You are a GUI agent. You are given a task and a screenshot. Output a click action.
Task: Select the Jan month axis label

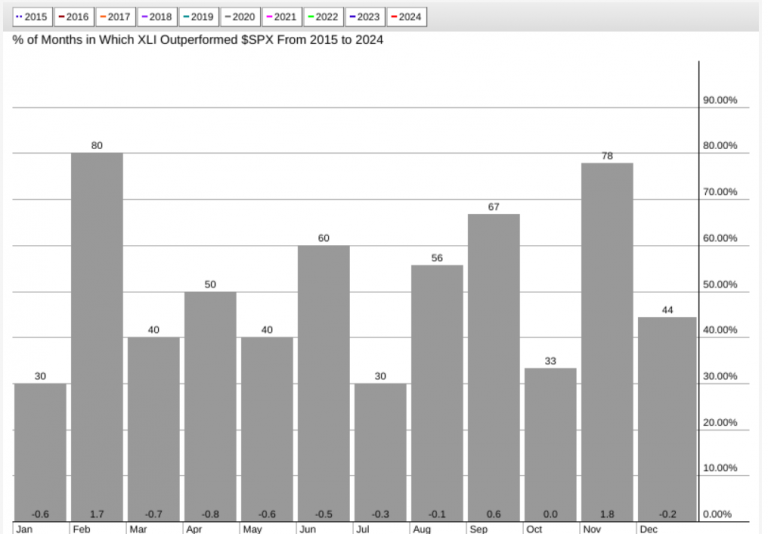(24, 529)
